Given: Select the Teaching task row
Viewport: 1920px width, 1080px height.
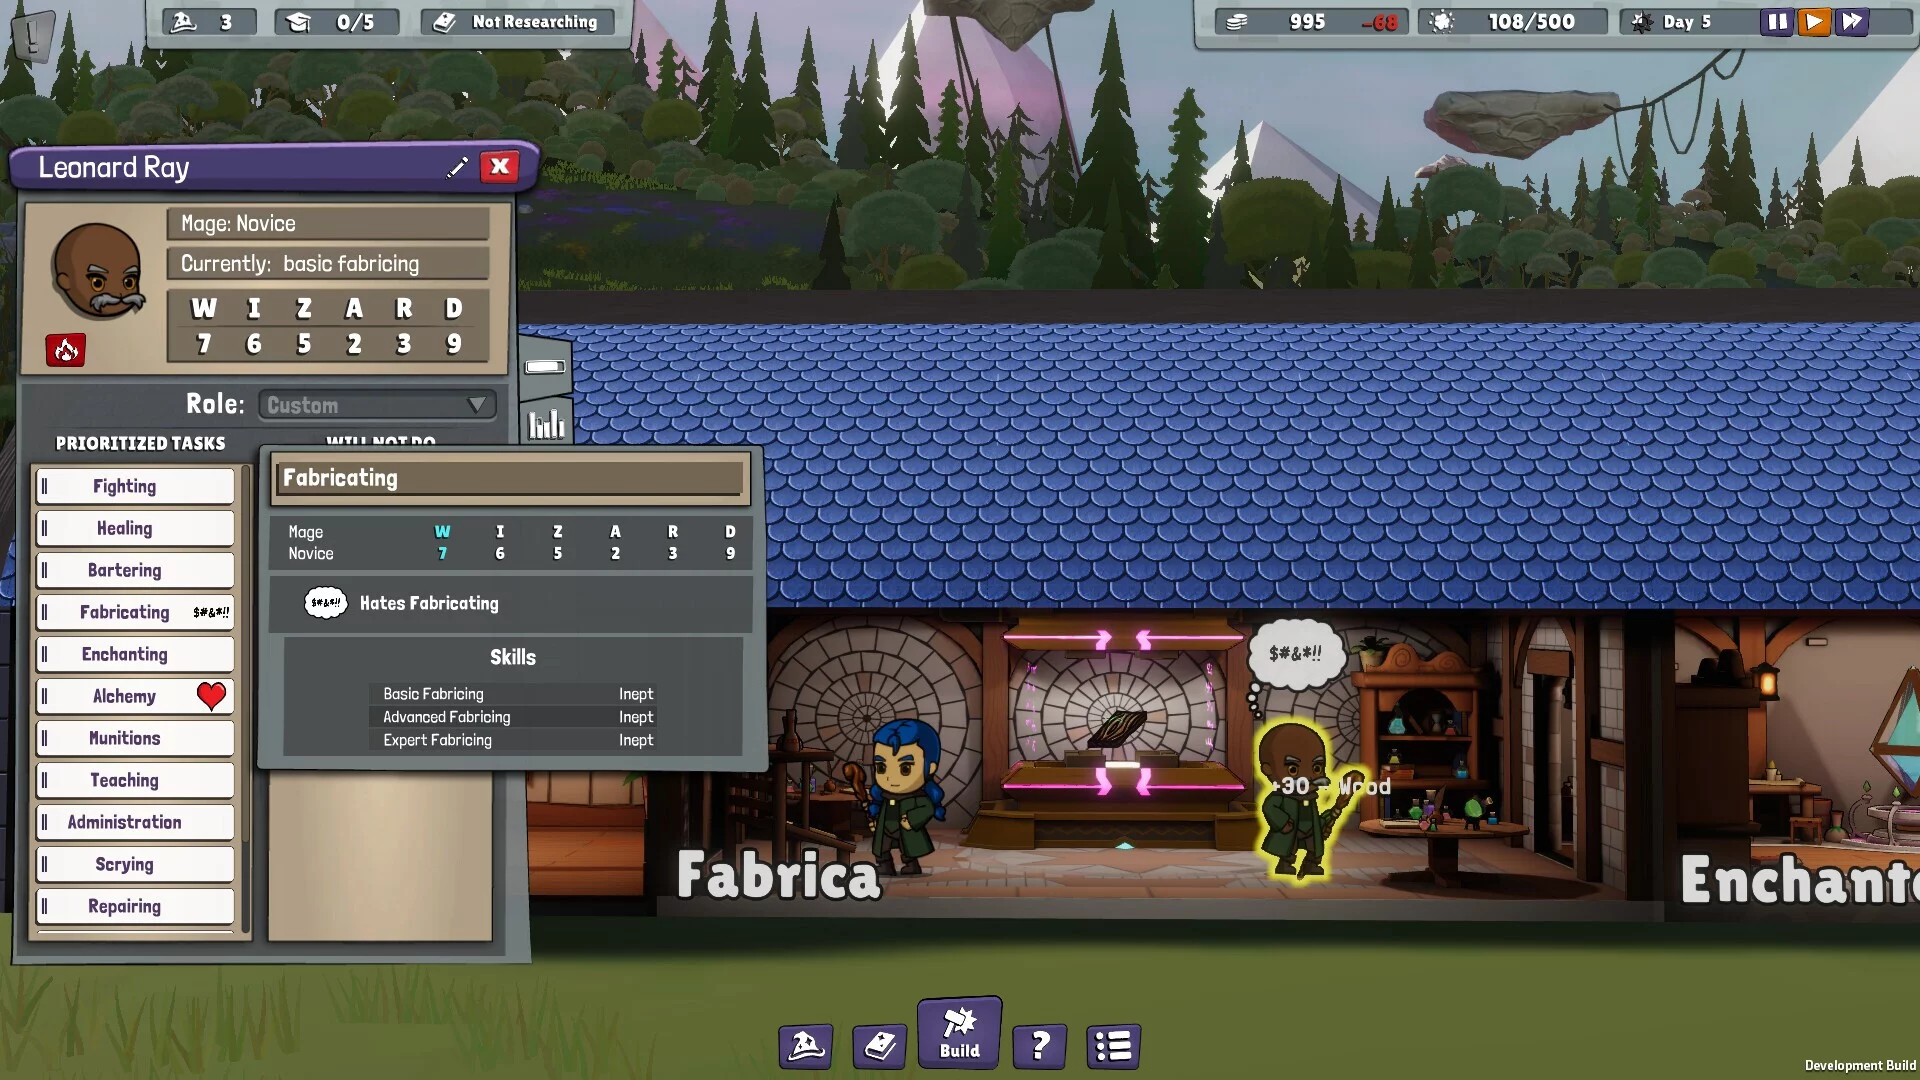Looking at the screenshot, I should [135, 780].
